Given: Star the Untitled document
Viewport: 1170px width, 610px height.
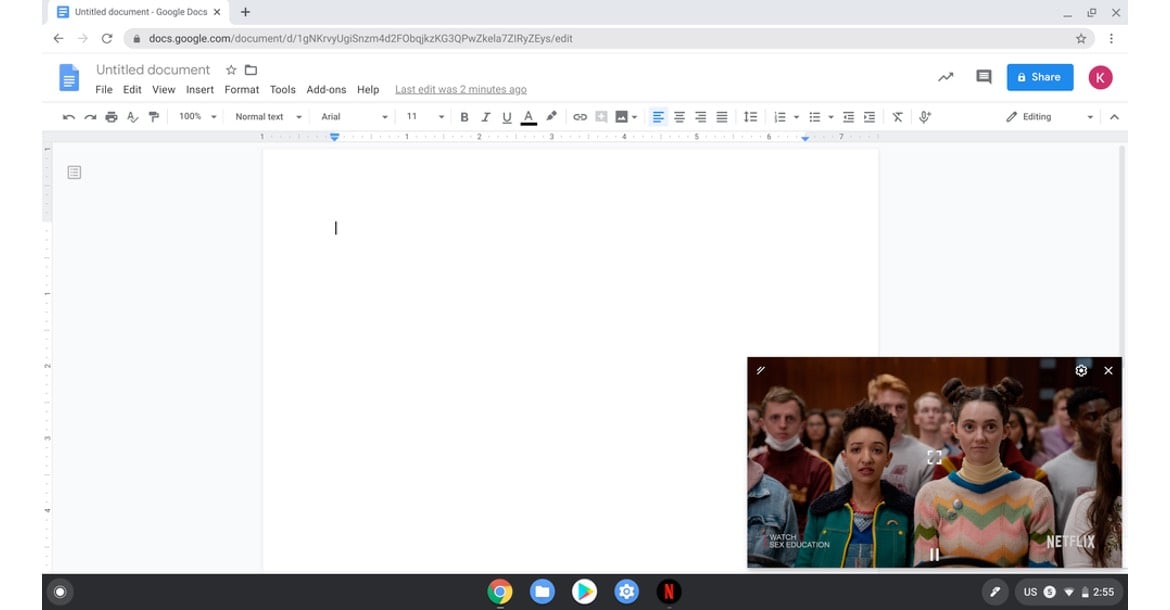Looking at the screenshot, I should pyautogui.click(x=231, y=70).
